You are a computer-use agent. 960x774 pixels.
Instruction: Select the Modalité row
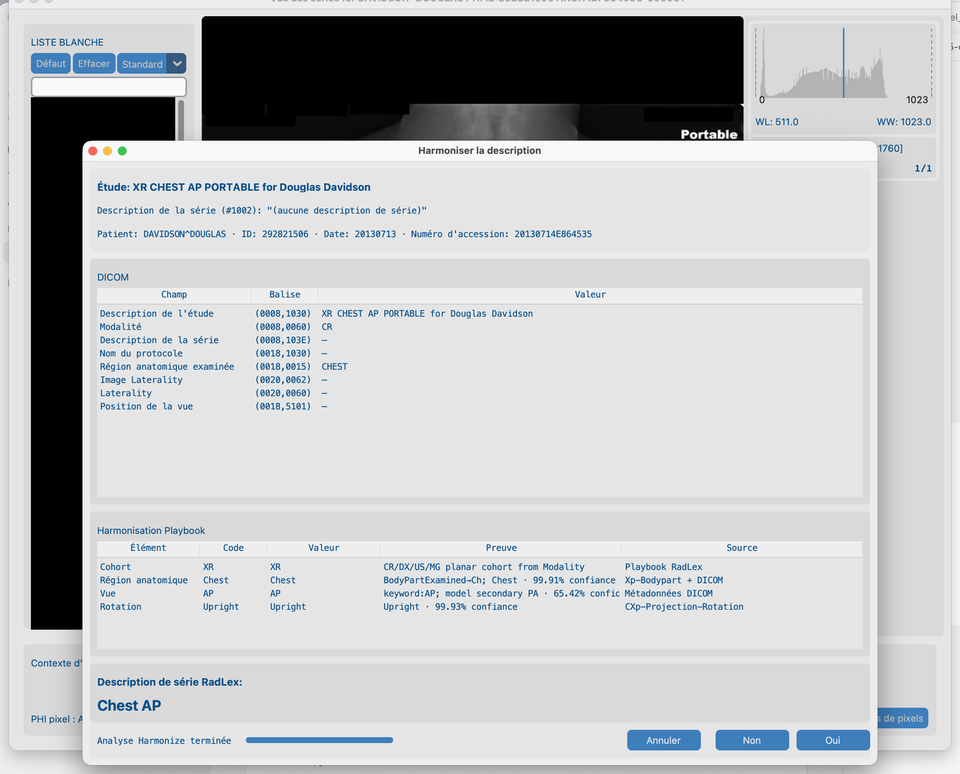click(479, 327)
